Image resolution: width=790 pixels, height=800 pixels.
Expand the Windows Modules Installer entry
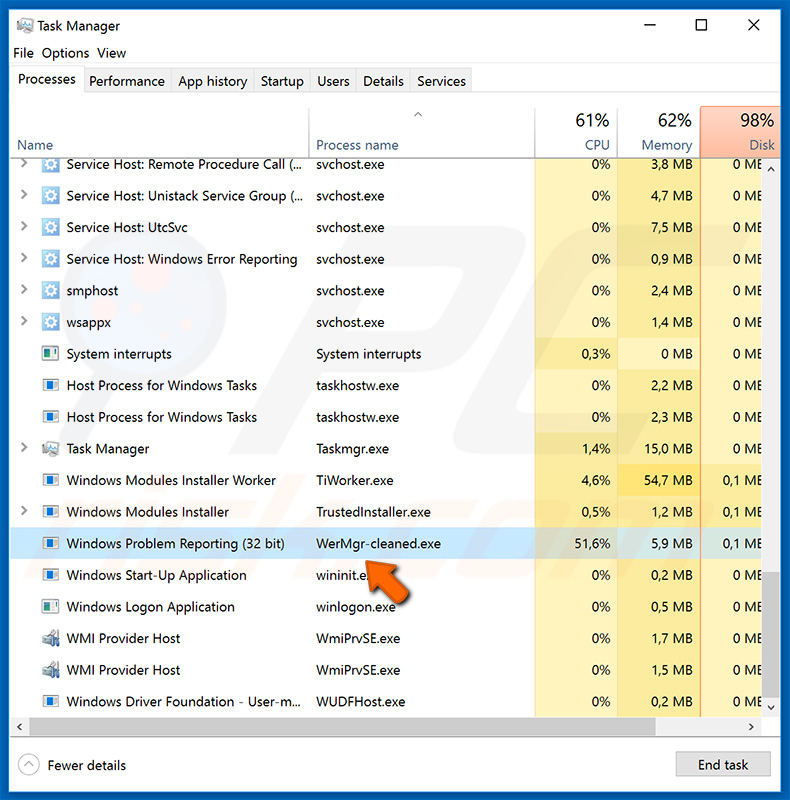coord(23,511)
